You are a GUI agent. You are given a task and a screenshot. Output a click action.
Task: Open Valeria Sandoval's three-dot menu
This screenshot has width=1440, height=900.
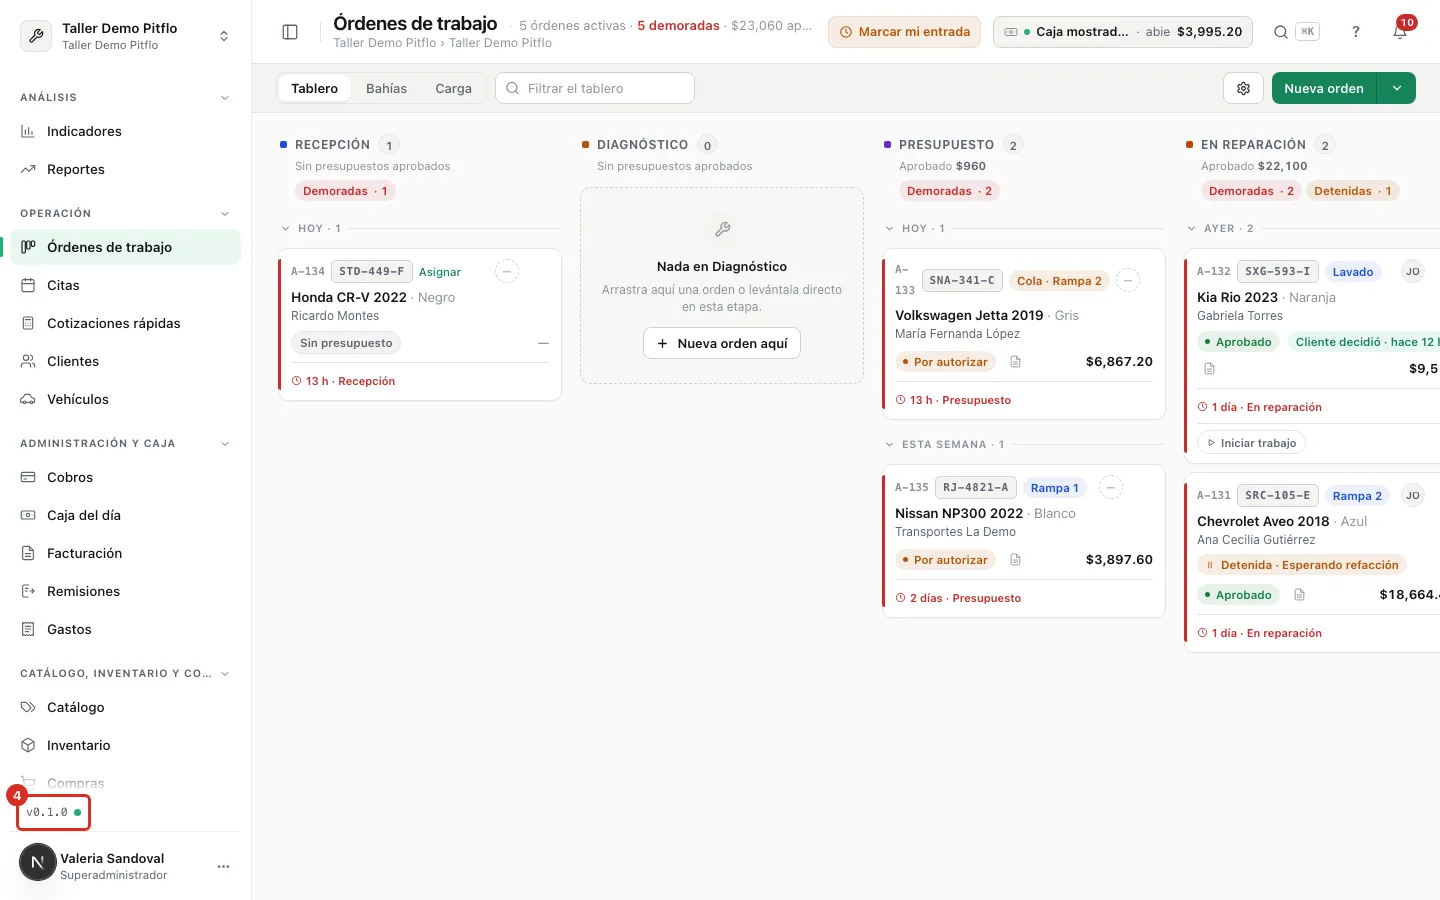click(x=223, y=866)
